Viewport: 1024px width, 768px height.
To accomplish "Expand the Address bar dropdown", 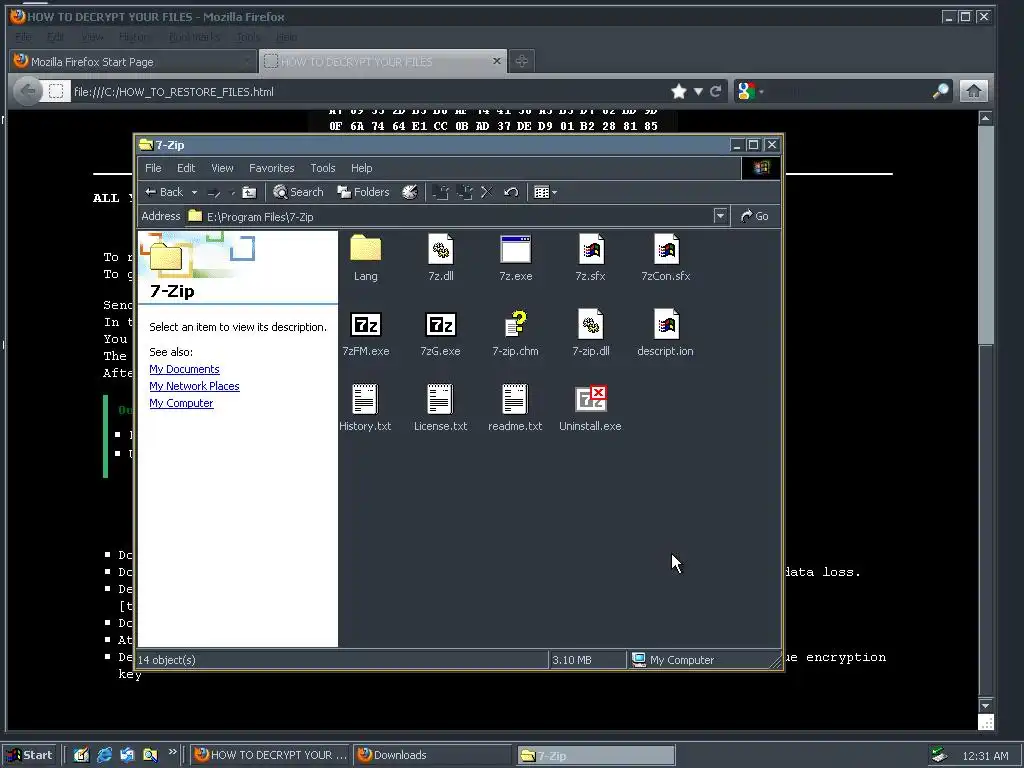I will [720, 216].
